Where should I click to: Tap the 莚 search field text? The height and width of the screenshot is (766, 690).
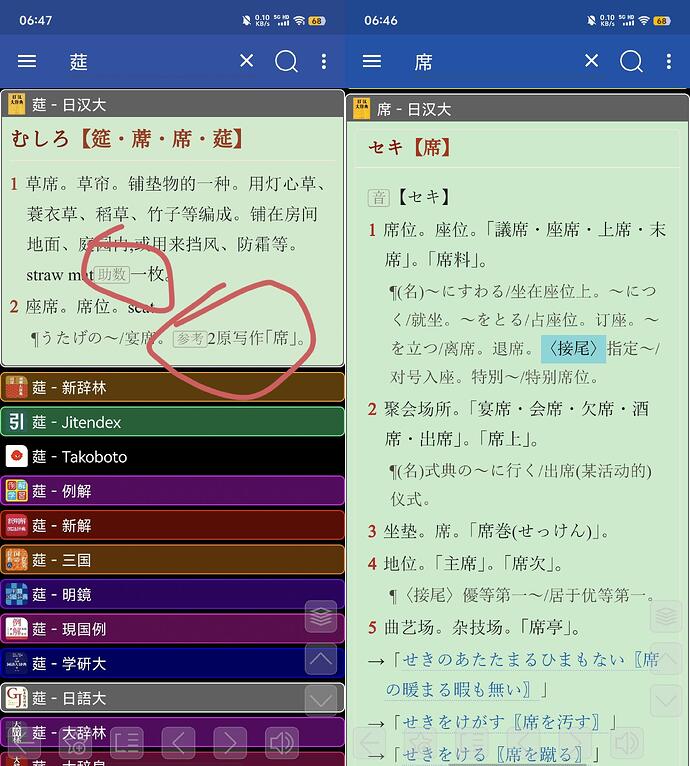click(x=78, y=62)
